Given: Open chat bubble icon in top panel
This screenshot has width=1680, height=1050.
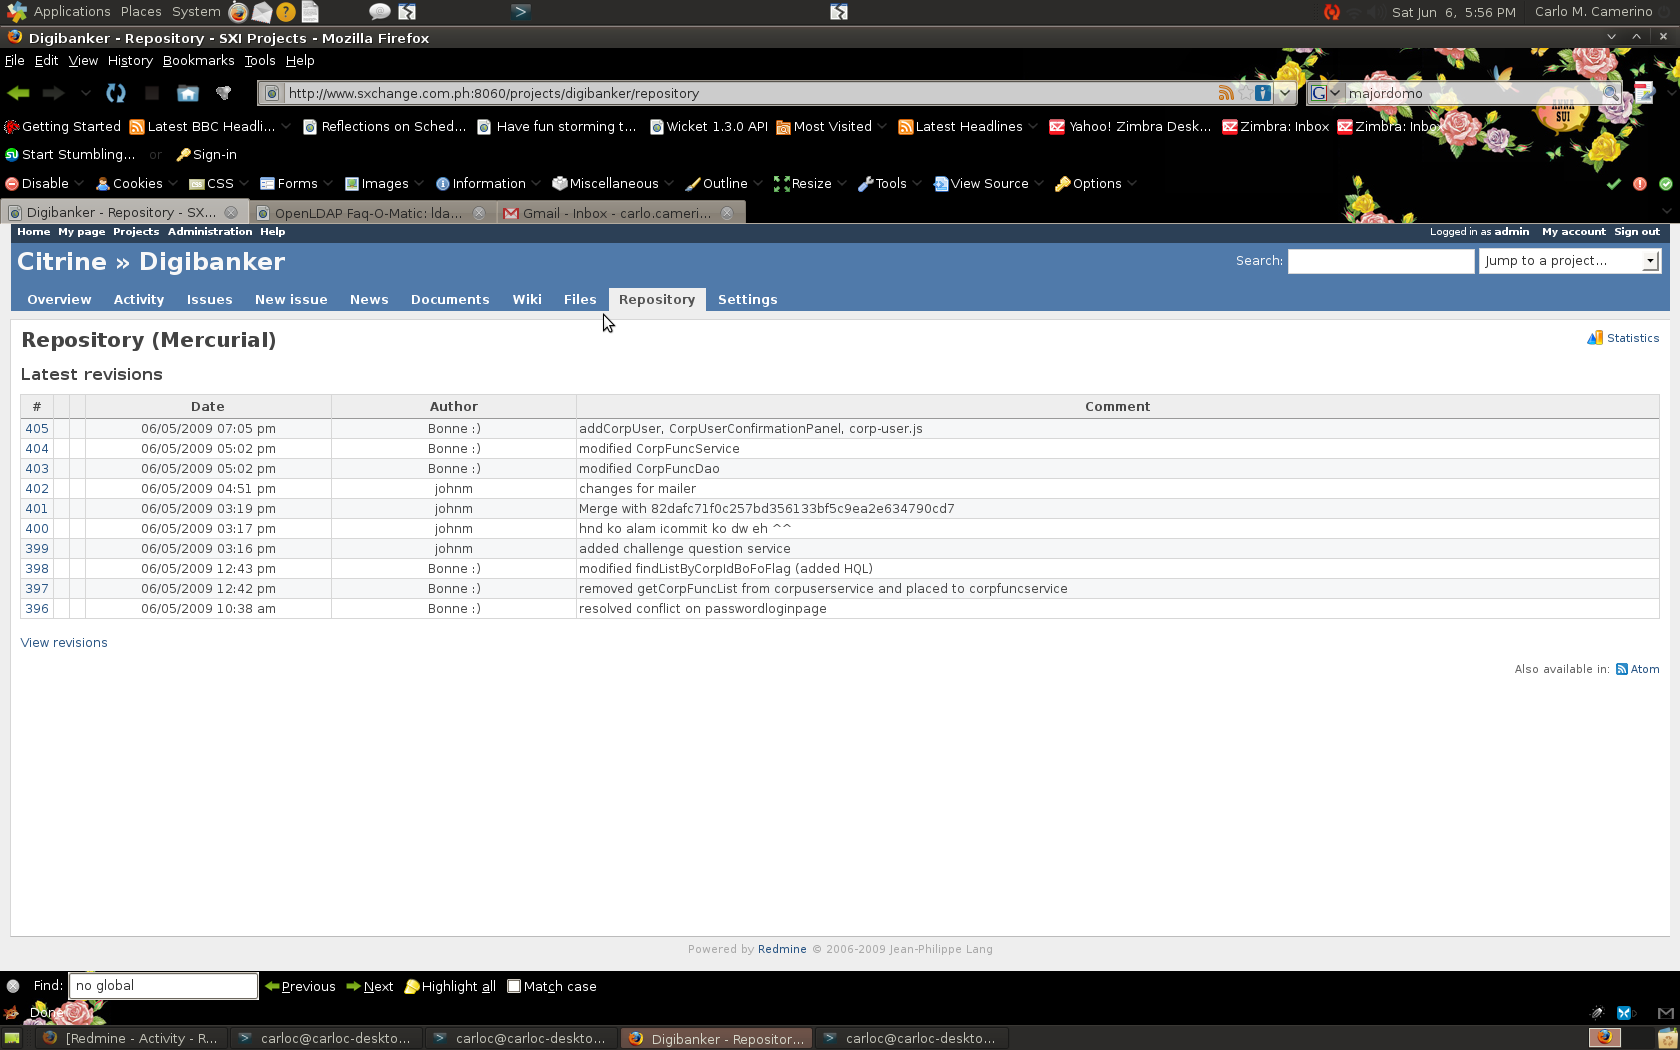Looking at the screenshot, I should point(379,12).
